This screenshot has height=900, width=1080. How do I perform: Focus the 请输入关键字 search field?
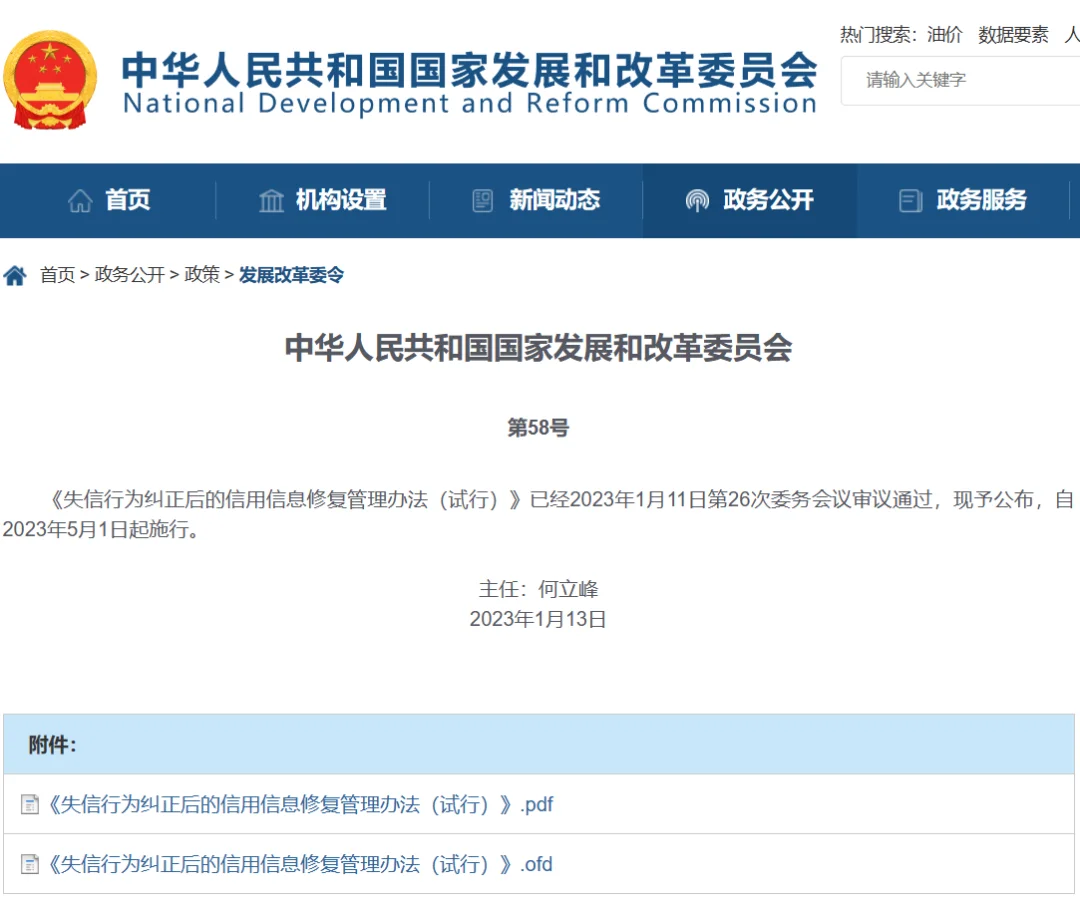[x=960, y=81]
